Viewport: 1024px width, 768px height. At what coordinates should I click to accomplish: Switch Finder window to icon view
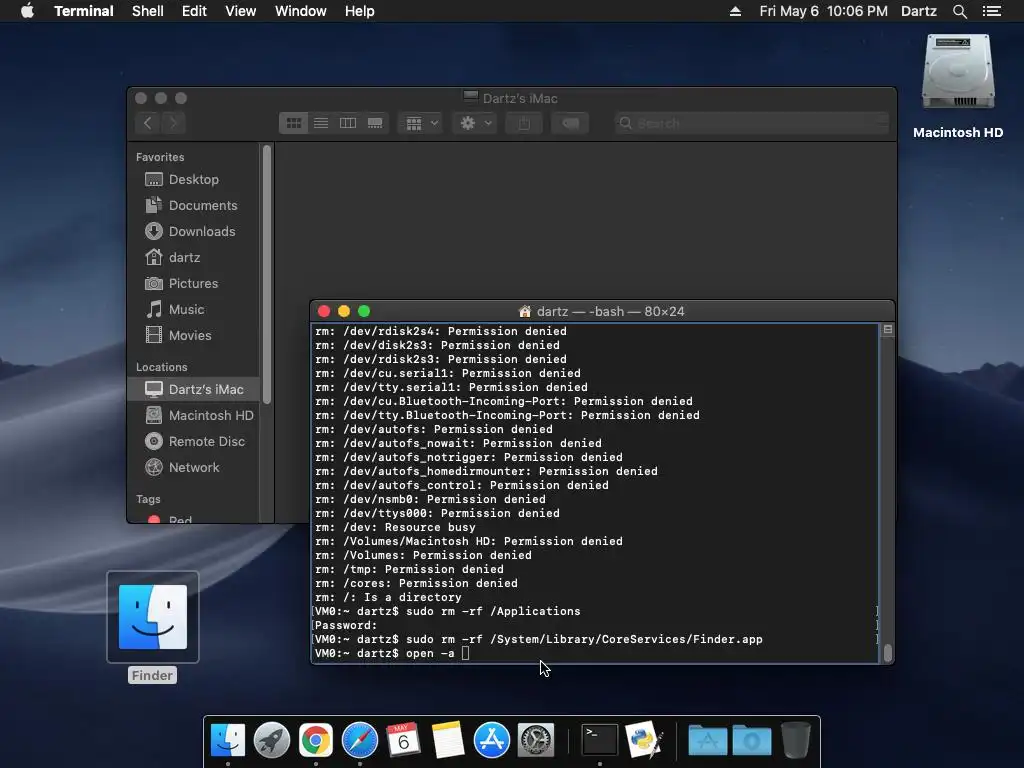tap(293, 123)
